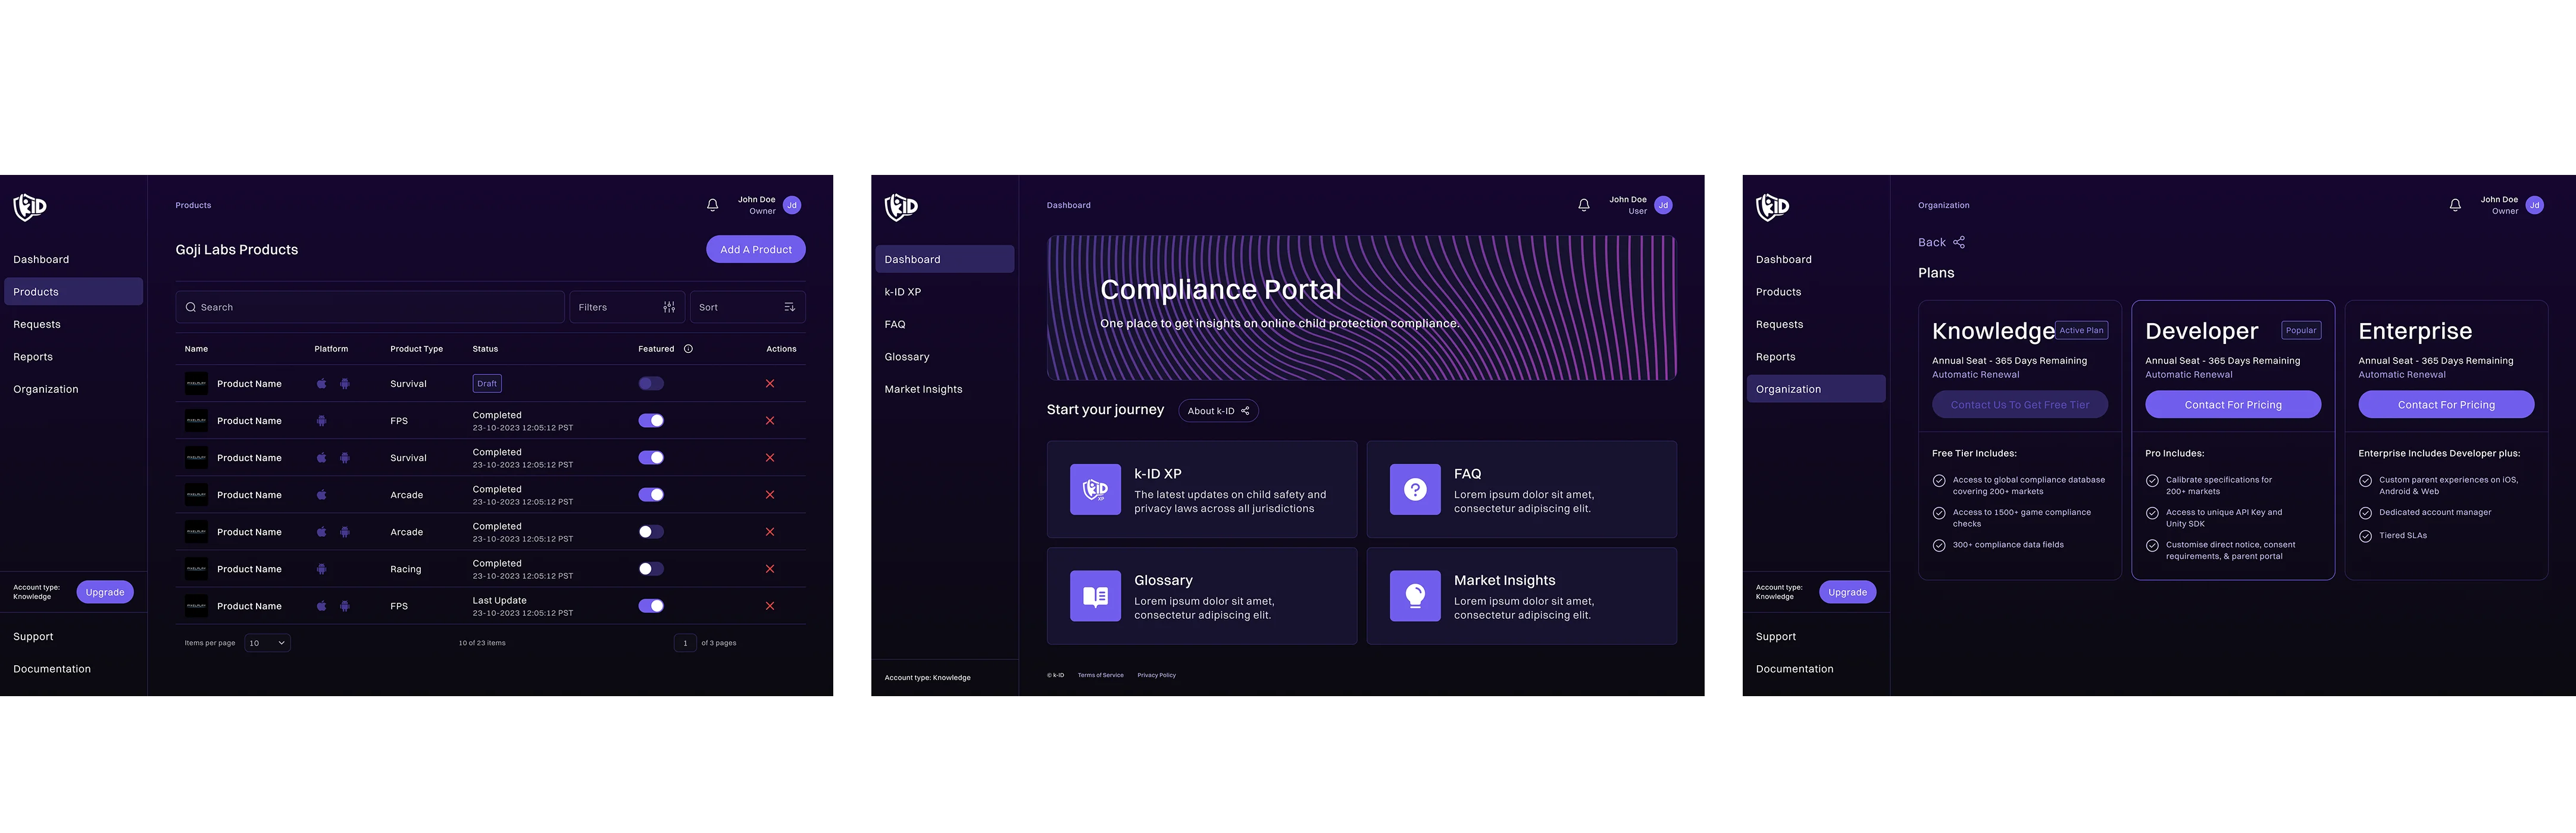Image resolution: width=2576 pixels, height=833 pixels.
Task: Open the Filters dropdown
Action: pyautogui.click(x=627, y=307)
